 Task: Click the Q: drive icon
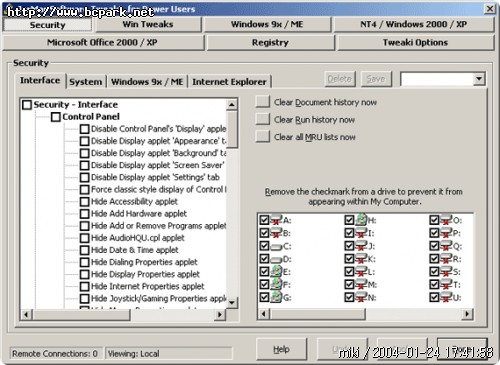pos(446,246)
